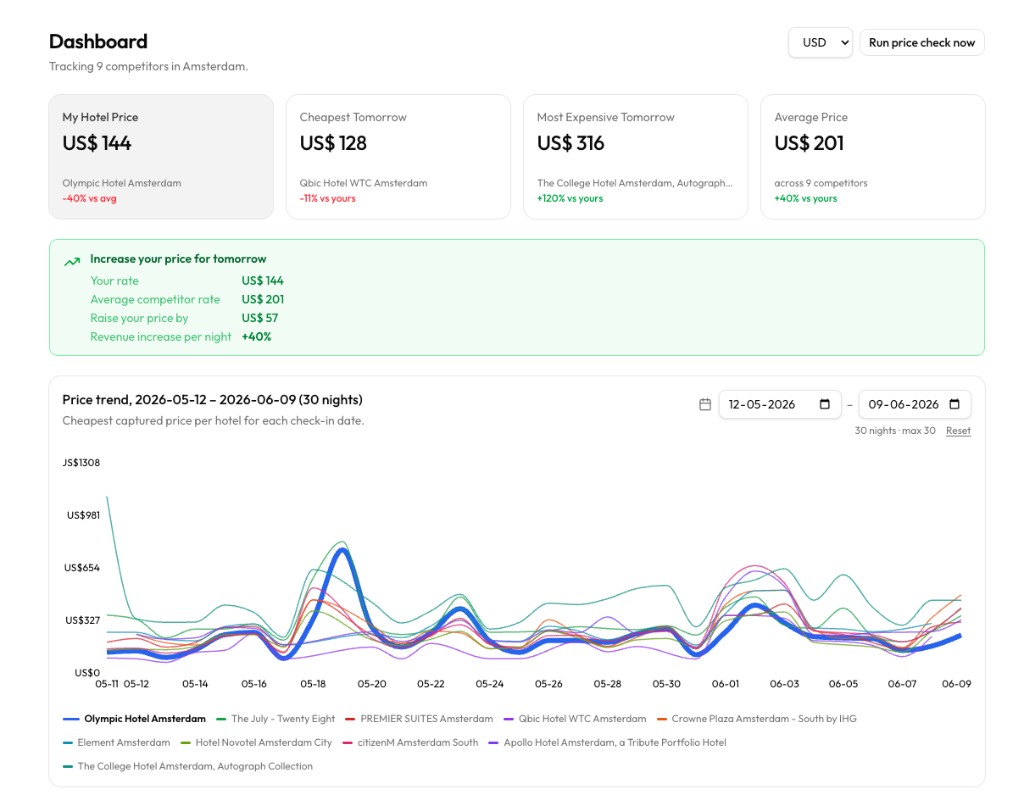
Task: Toggle Olympic Hotel Amsterdam legend entry
Action: click(x=134, y=718)
